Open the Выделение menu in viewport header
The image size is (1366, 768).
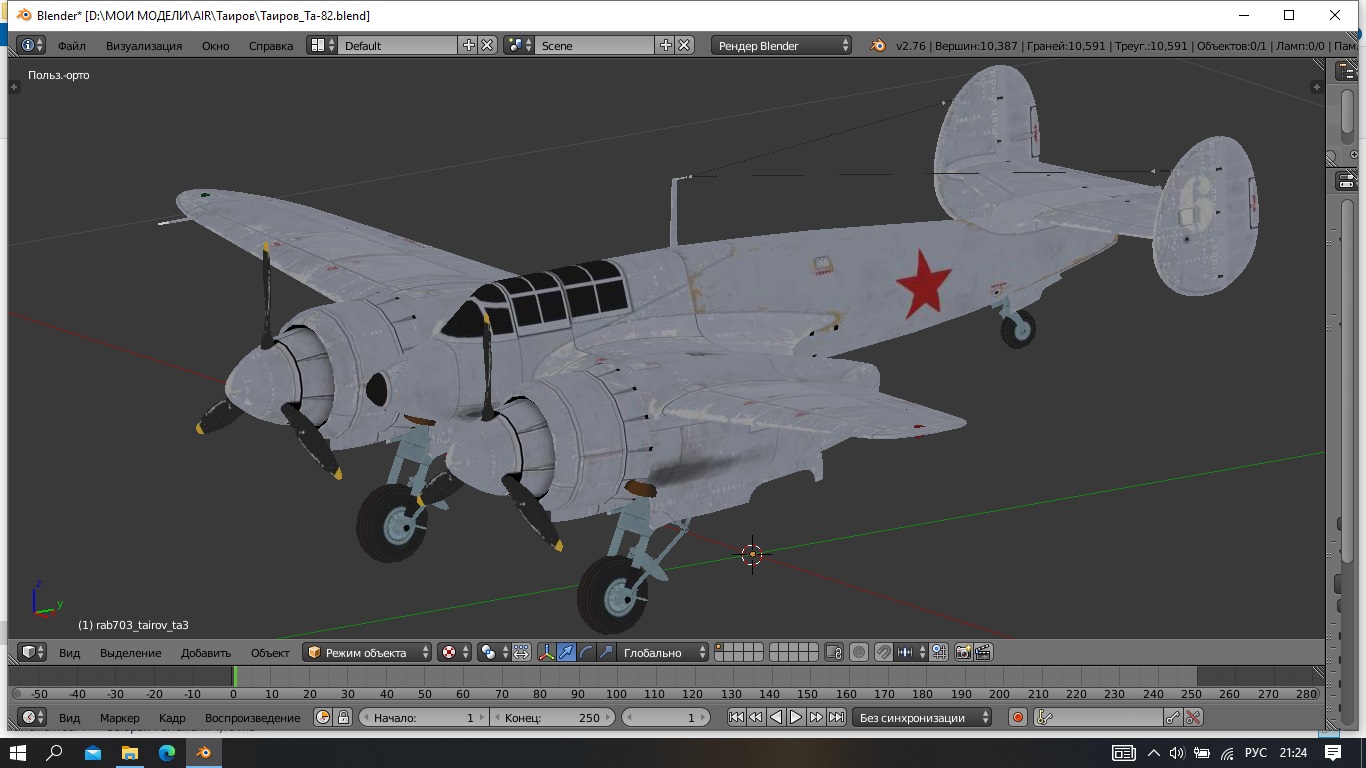[x=130, y=652]
